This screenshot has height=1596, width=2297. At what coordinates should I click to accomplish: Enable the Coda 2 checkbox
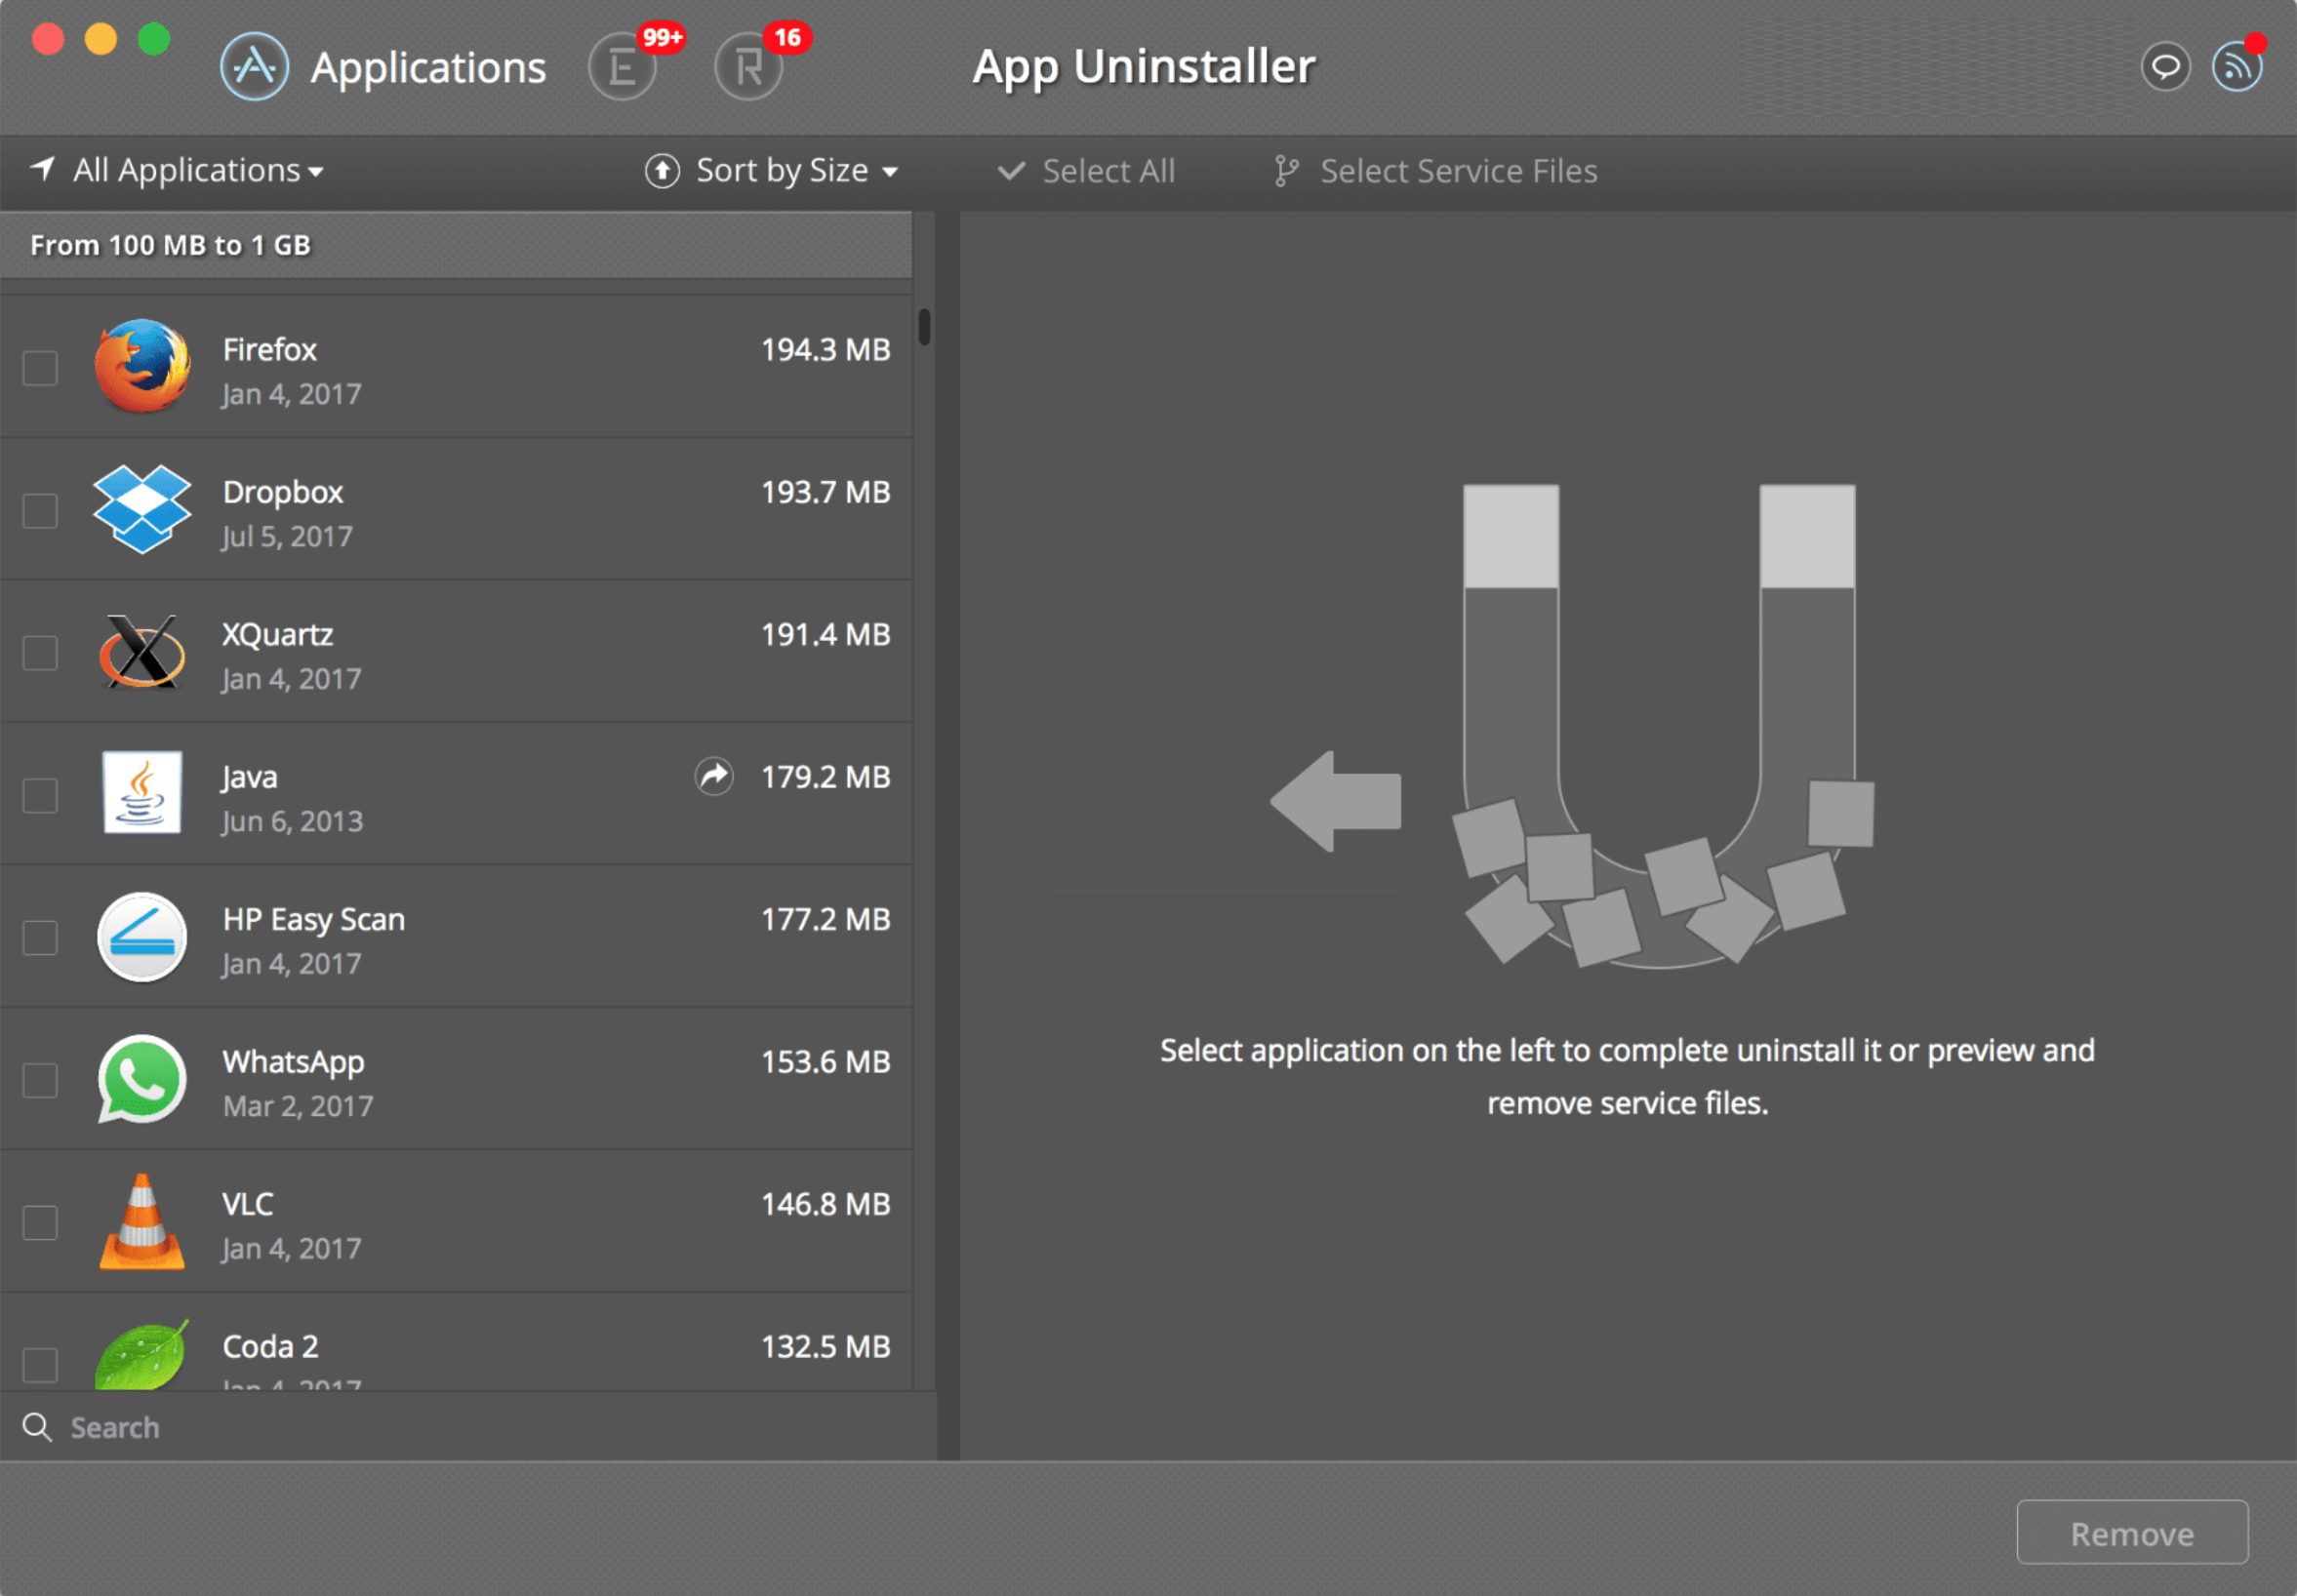tap(40, 1365)
